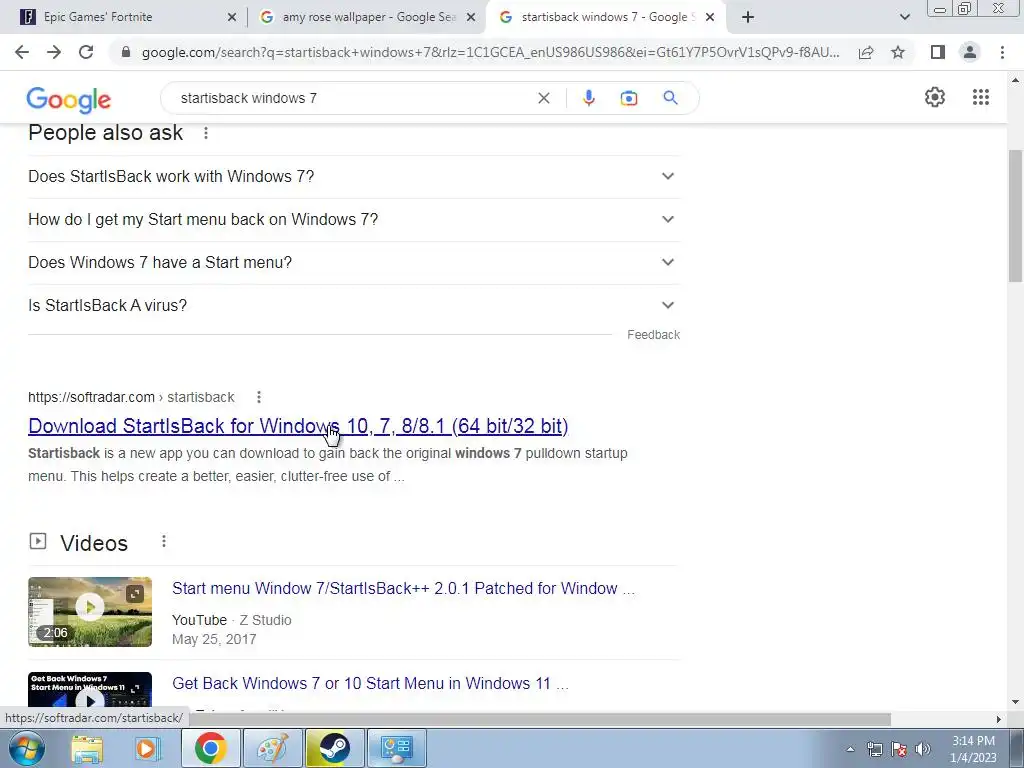Clear the Google search box text

point(543,98)
